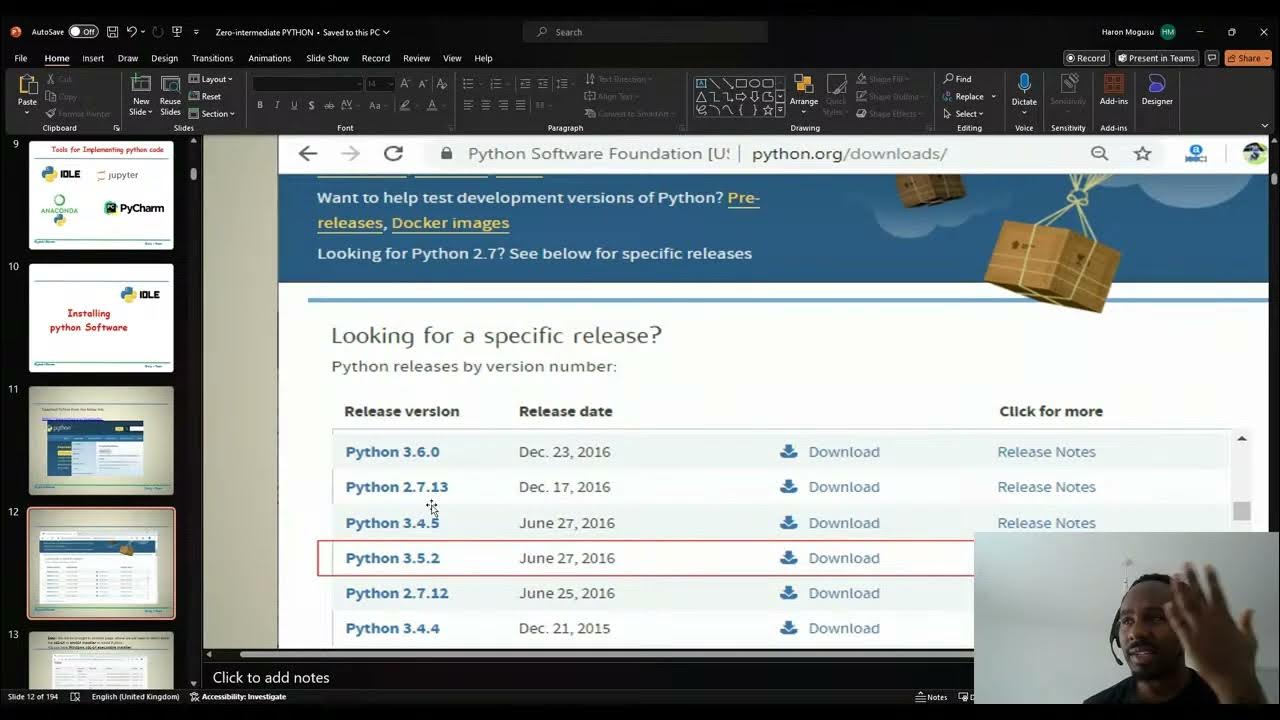The image size is (1280, 720).
Task: Toggle text Shadow formatting
Action: [312, 105]
